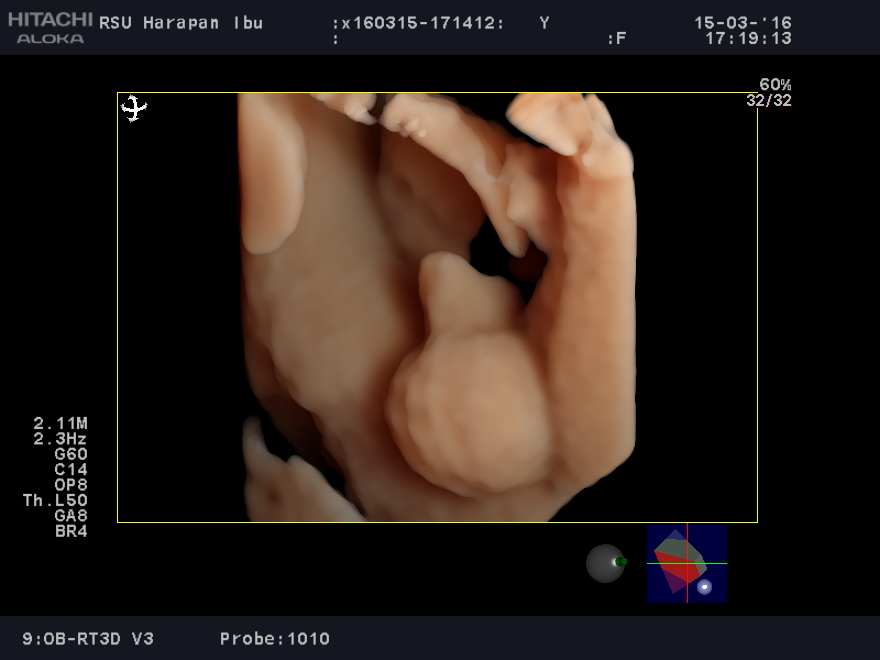Click the 60% value

tap(775, 85)
